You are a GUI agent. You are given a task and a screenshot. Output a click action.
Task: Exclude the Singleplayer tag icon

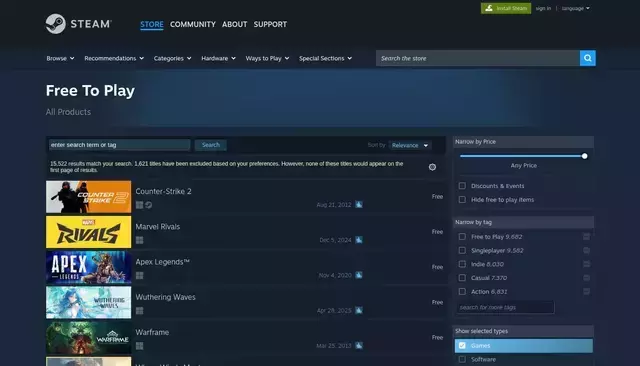click(586, 251)
